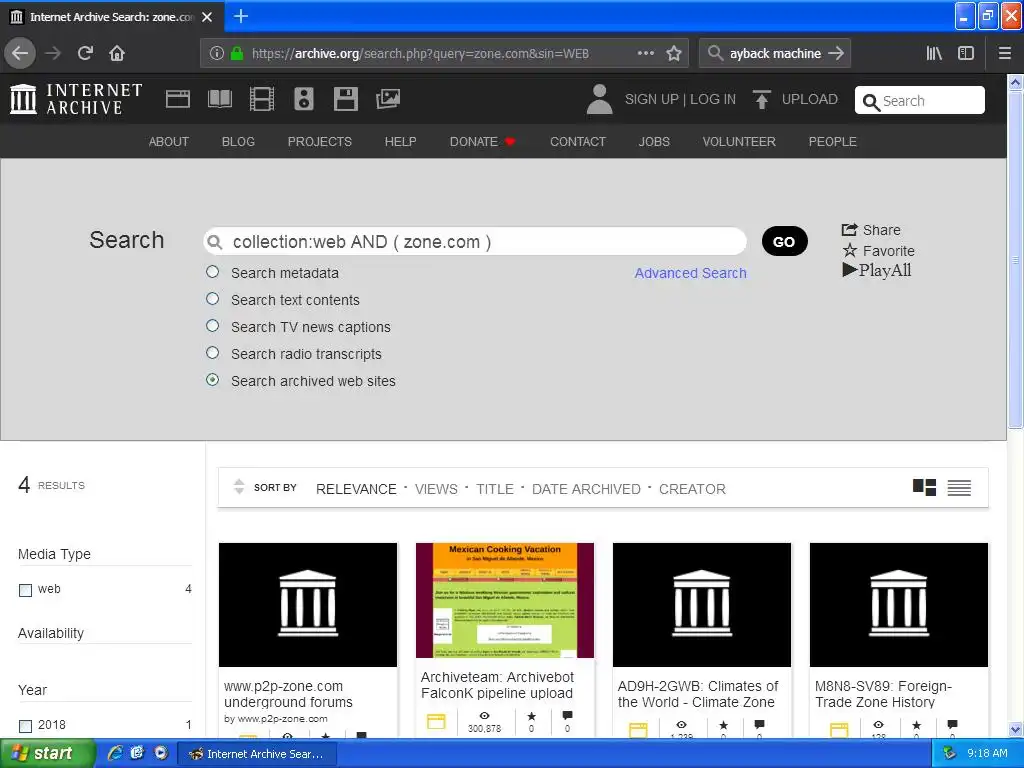Image resolution: width=1024 pixels, height=768 pixels.
Task: Open the JOBS menu item
Action: pyautogui.click(x=654, y=142)
